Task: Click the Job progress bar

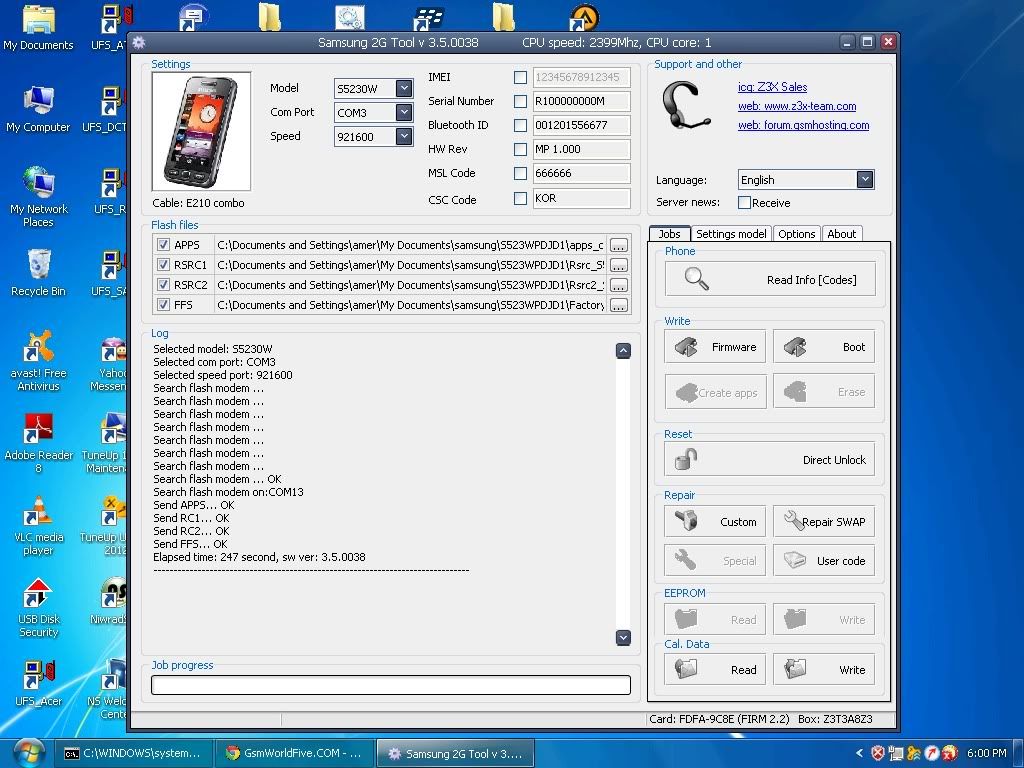Action: [x=391, y=684]
